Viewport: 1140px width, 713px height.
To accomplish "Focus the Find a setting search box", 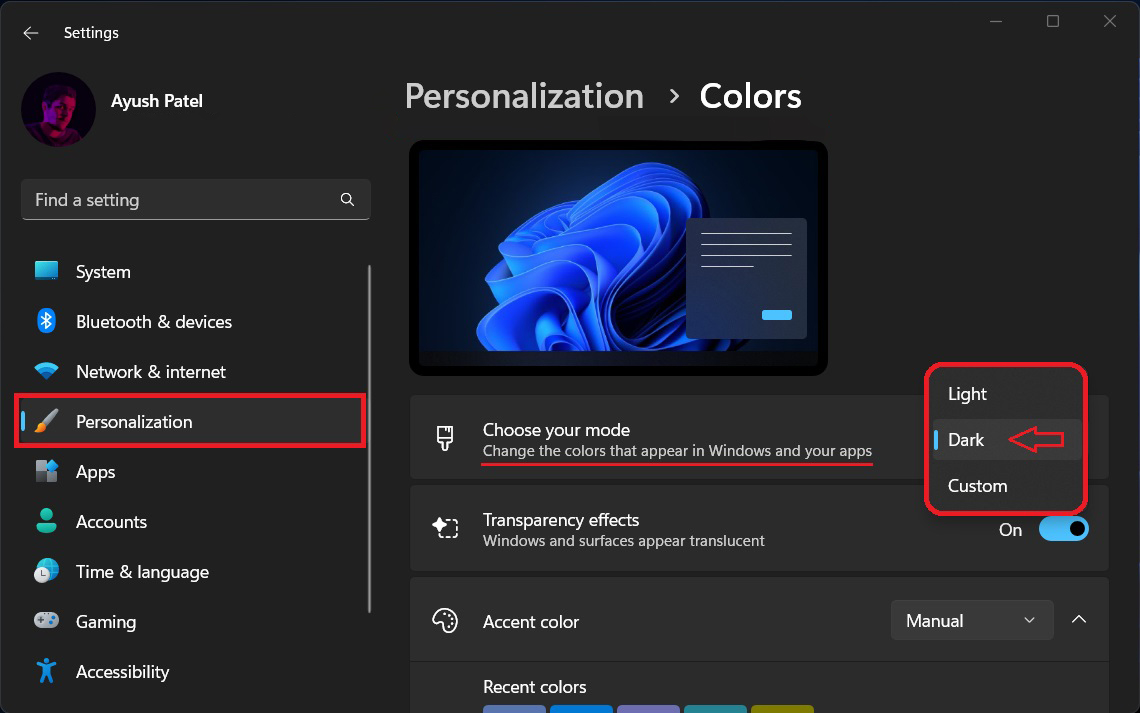I will point(196,199).
